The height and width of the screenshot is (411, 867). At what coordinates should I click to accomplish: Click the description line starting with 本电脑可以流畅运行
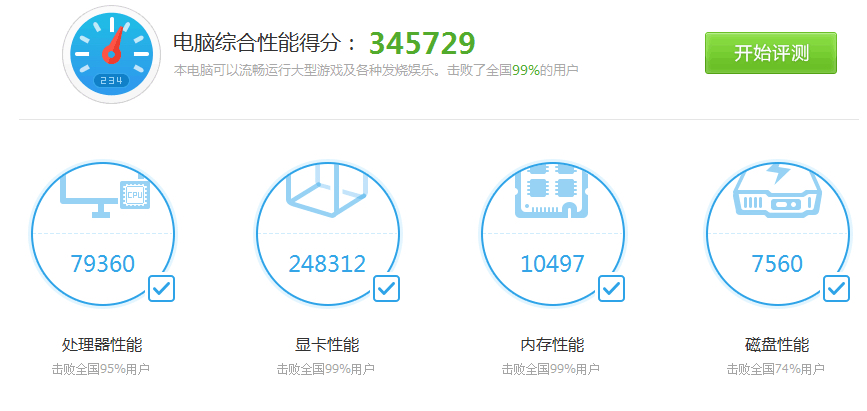(376, 70)
